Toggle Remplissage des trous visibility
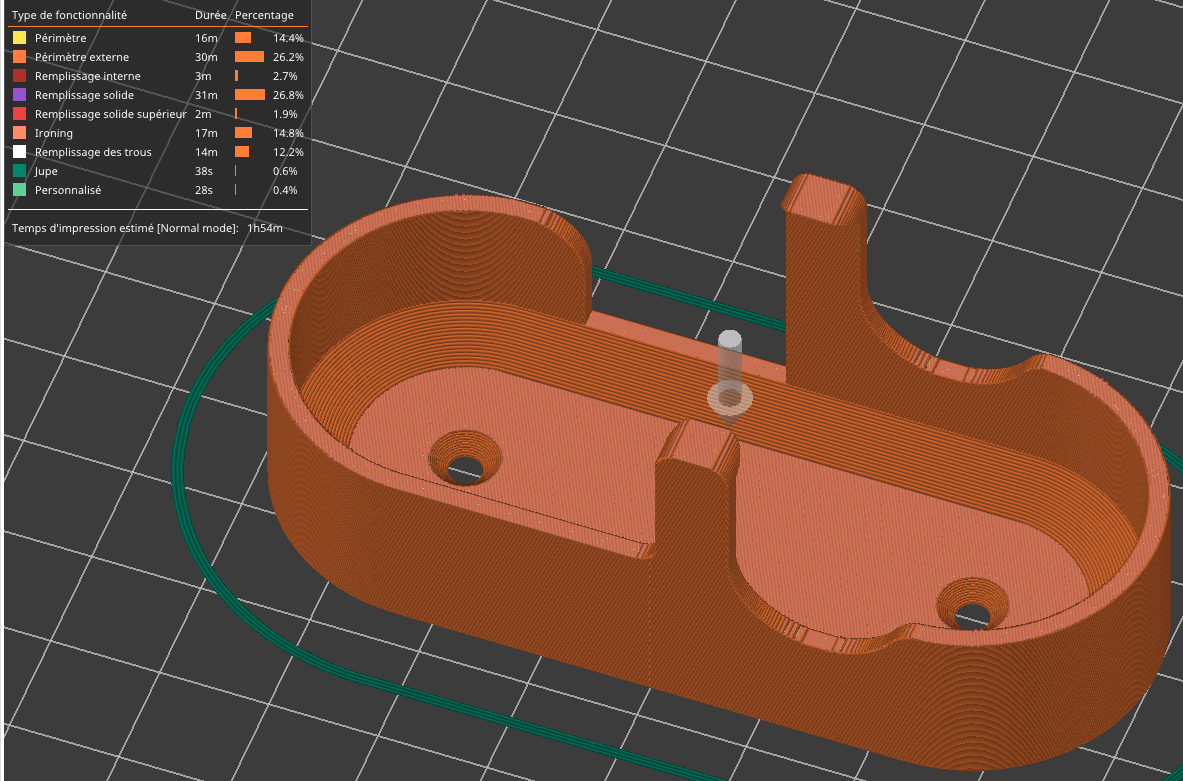1183x781 pixels. (x=158, y=152)
